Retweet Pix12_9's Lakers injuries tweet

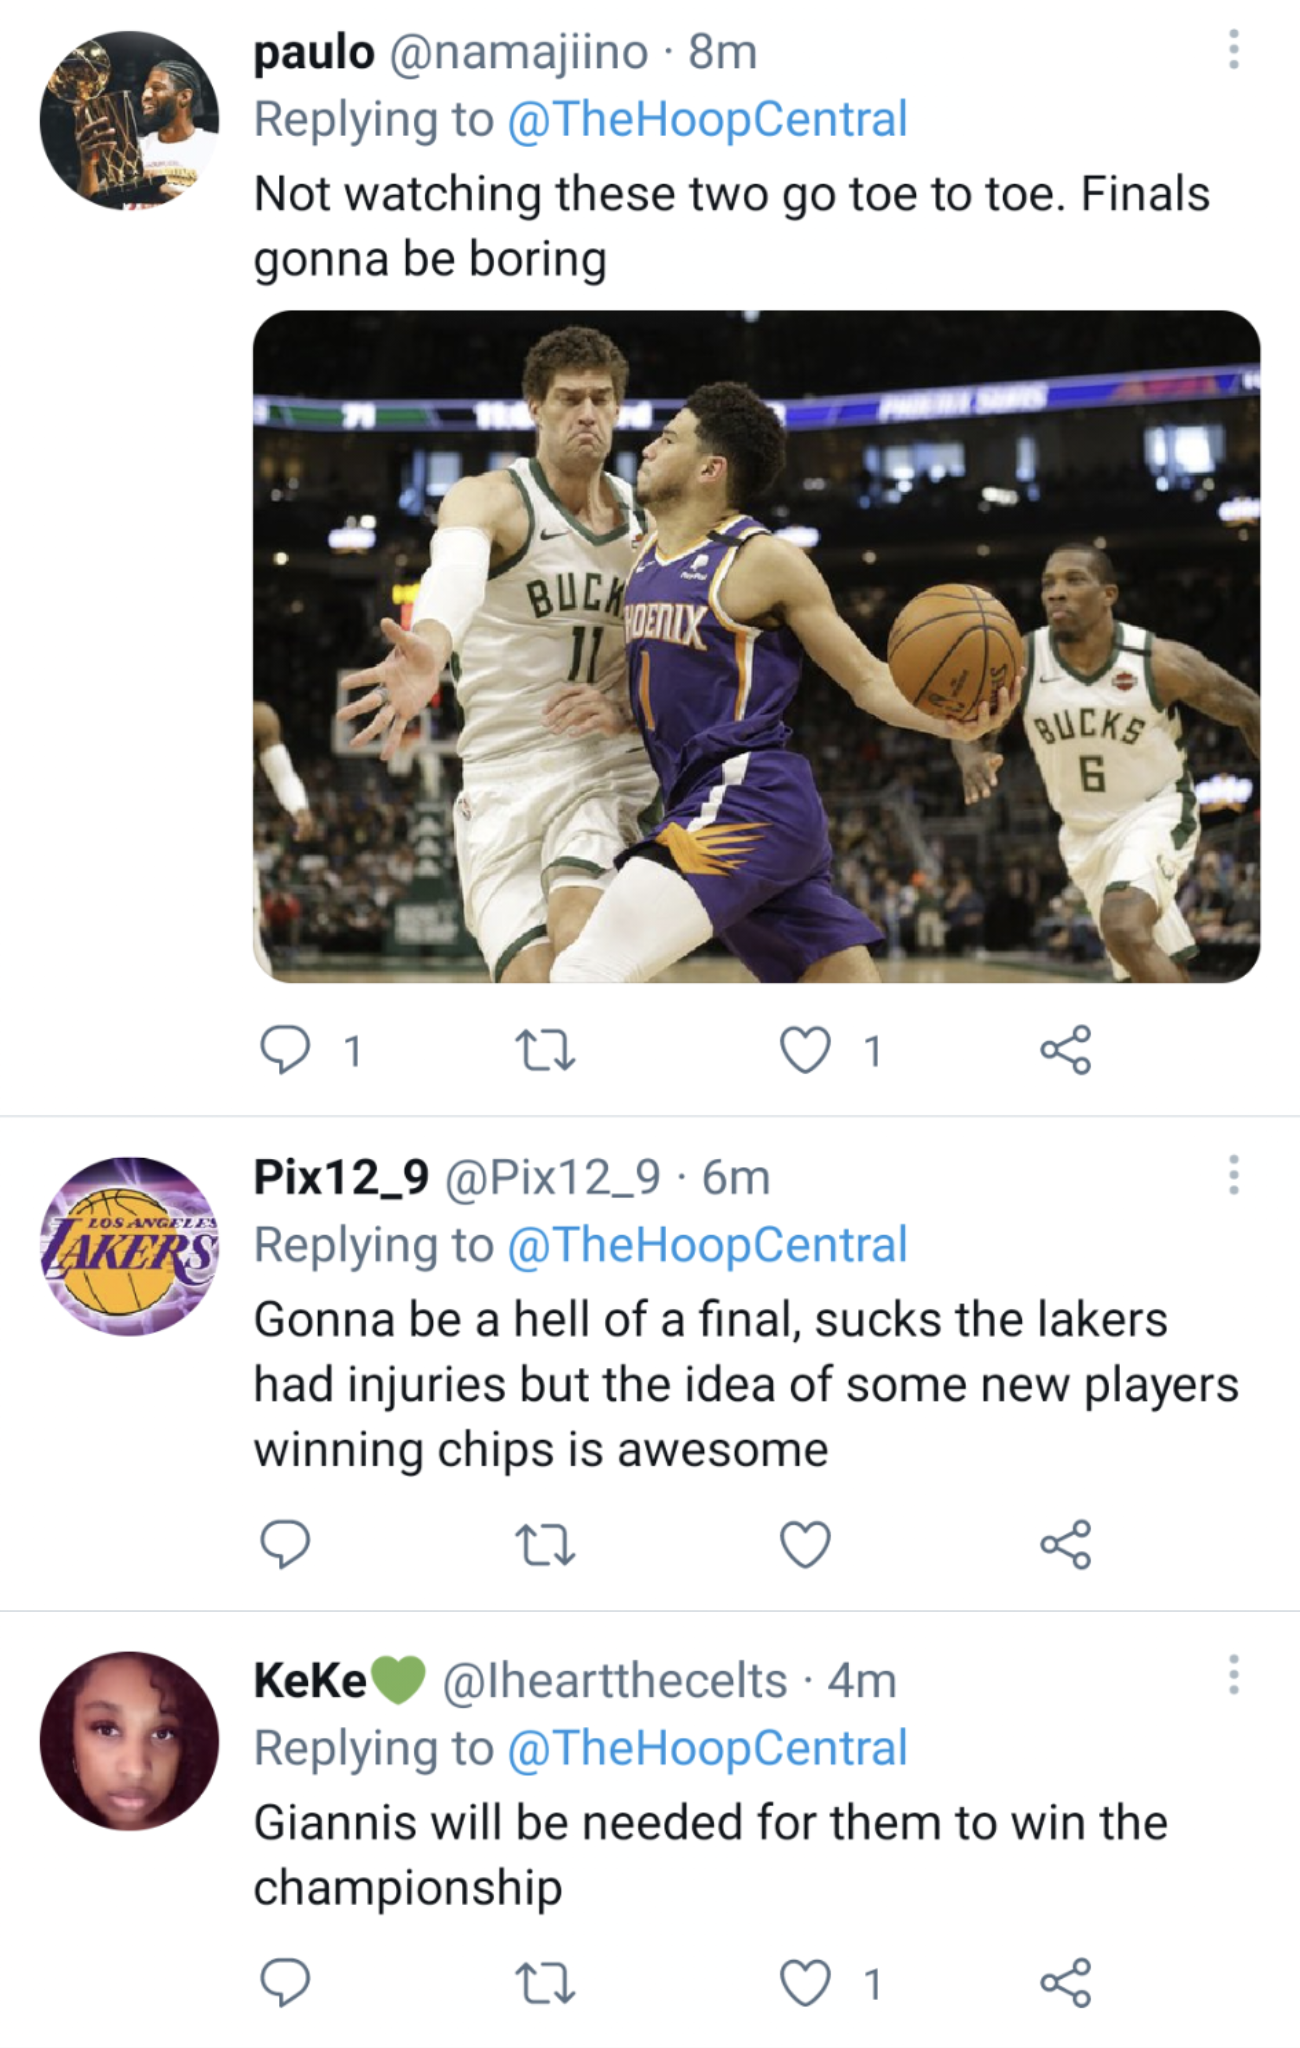tap(544, 1544)
